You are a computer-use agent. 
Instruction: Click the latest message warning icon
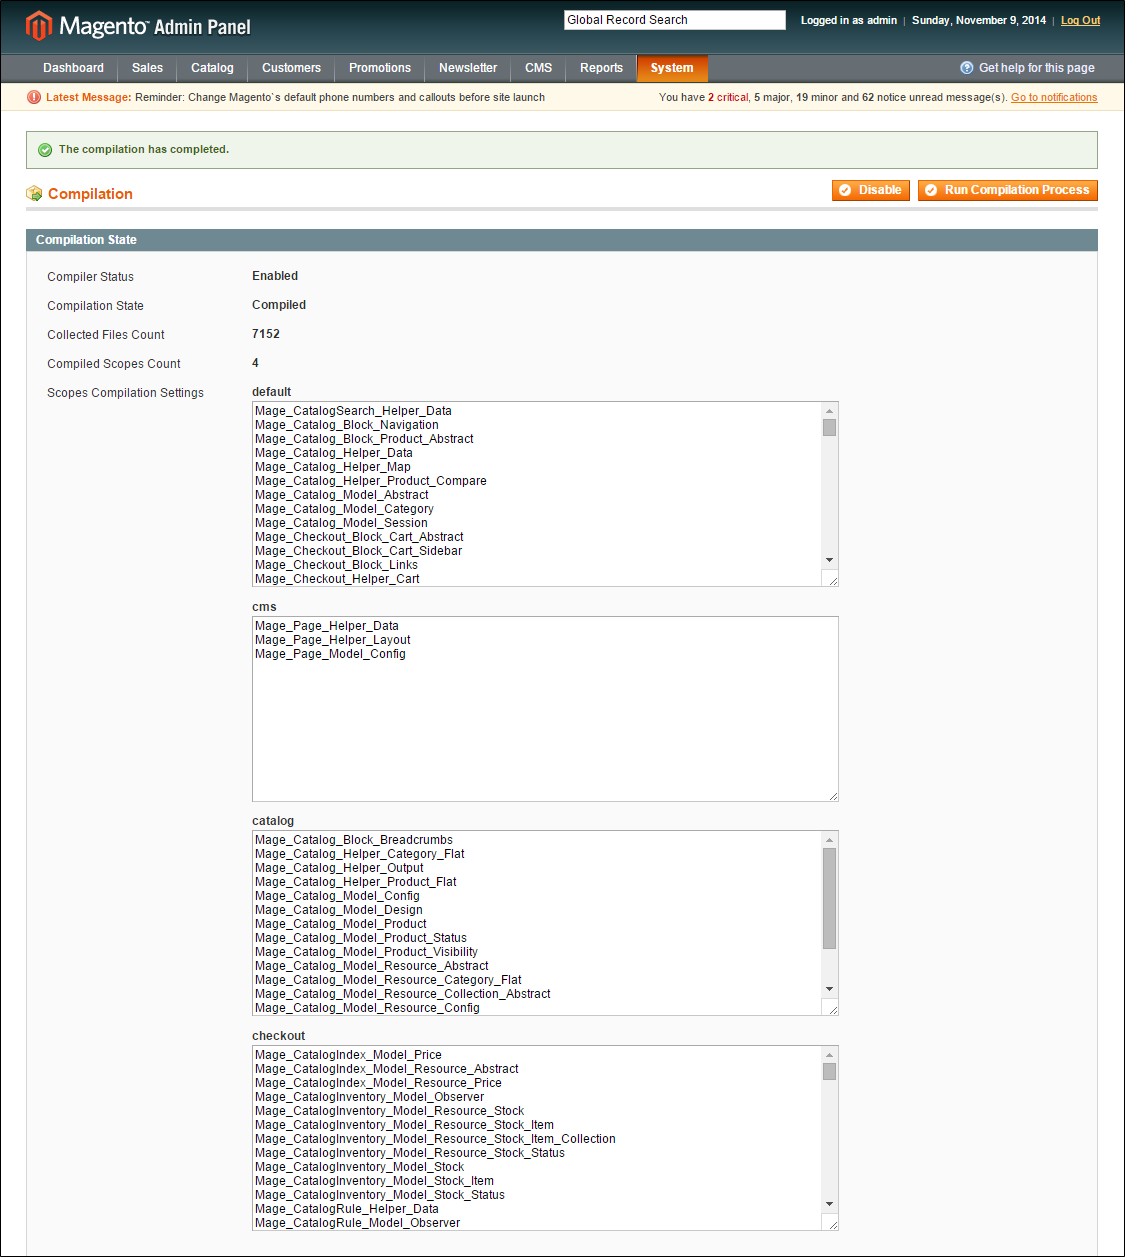[34, 97]
